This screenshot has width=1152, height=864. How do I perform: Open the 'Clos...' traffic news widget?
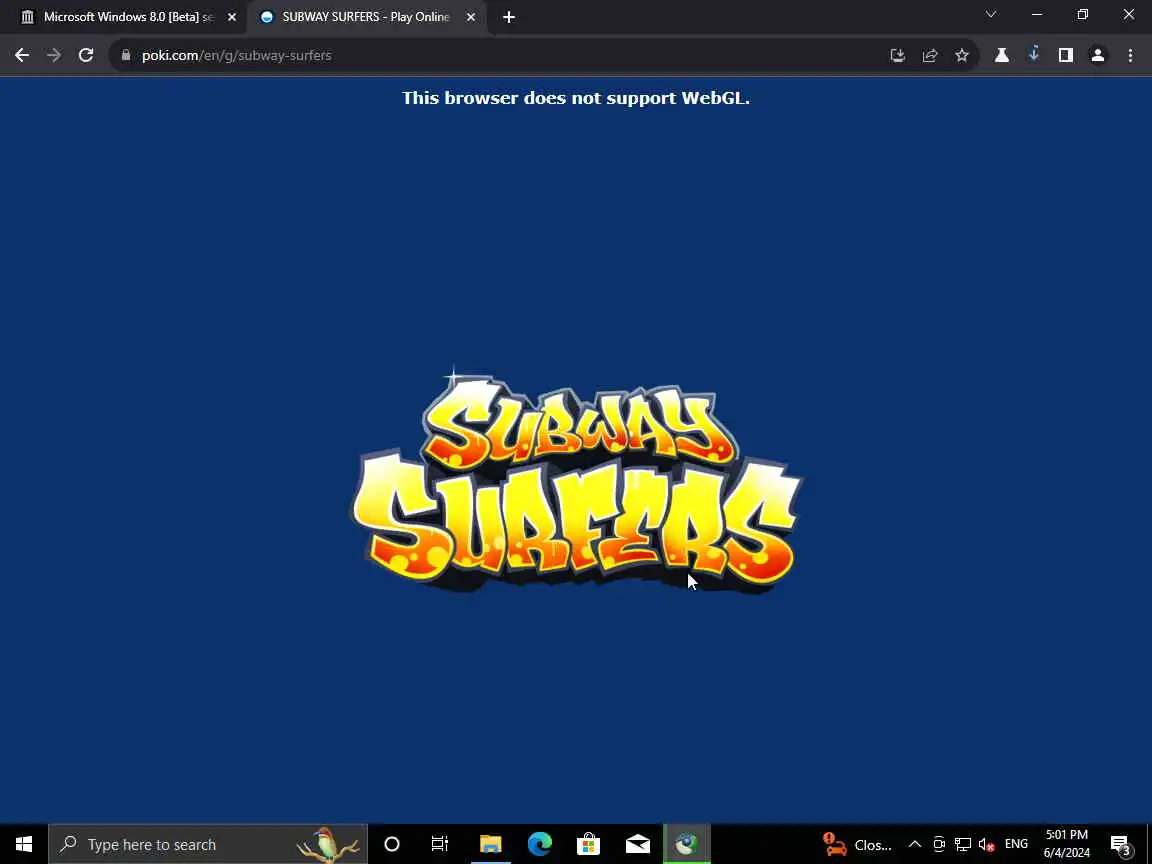(x=857, y=844)
